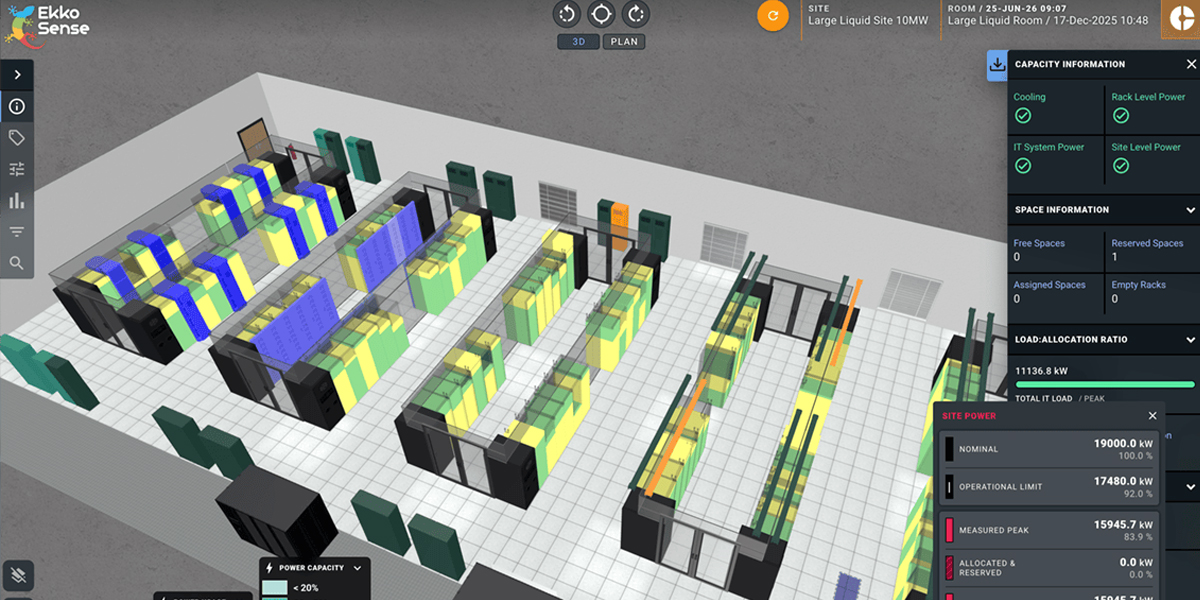Collapse the Load:Allocation Ratio section
1200x600 pixels.
(x=1190, y=340)
